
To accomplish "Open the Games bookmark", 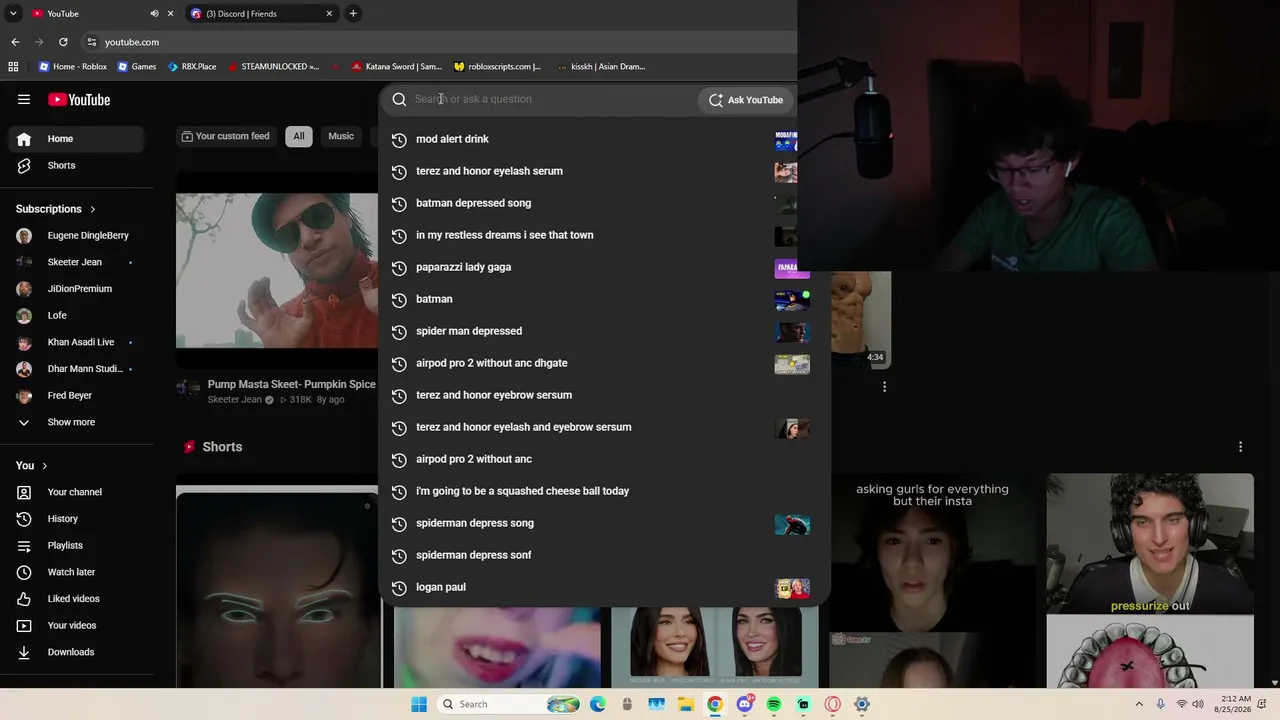I will 137,67.
